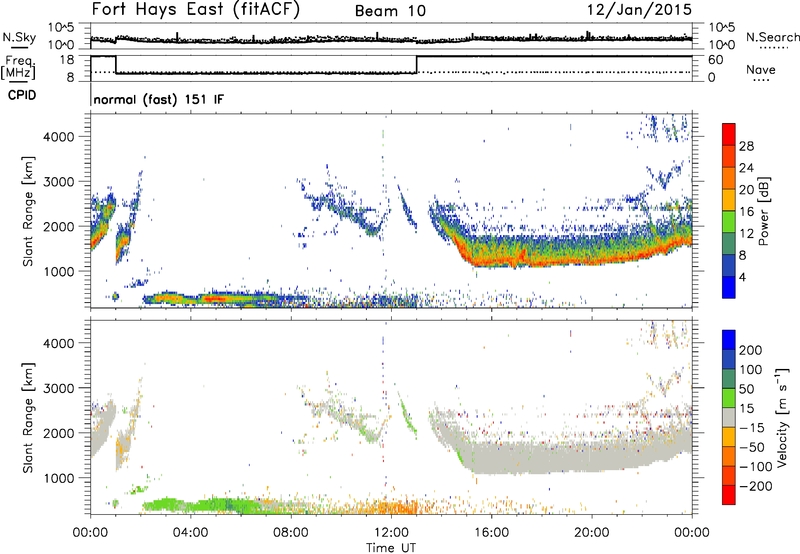Click the bright green segment of the Velocity colorbar
Viewport: 800px width, 554px height.
pyautogui.click(x=729, y=398)
